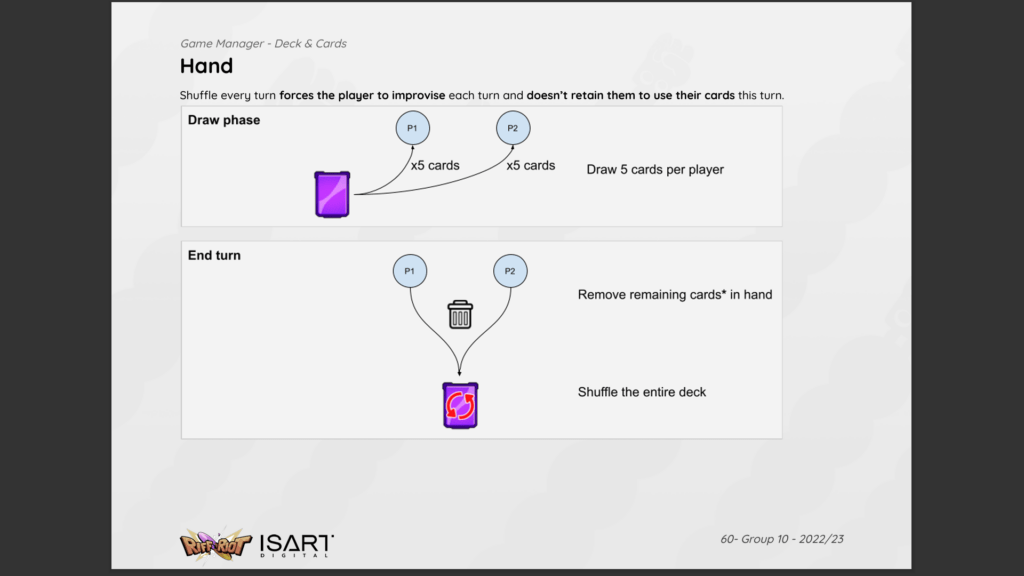Select the P1 circle in End turn
The height and width of the screenshot is (576, 1024).
pyautogui.click(x=410, y=271)
